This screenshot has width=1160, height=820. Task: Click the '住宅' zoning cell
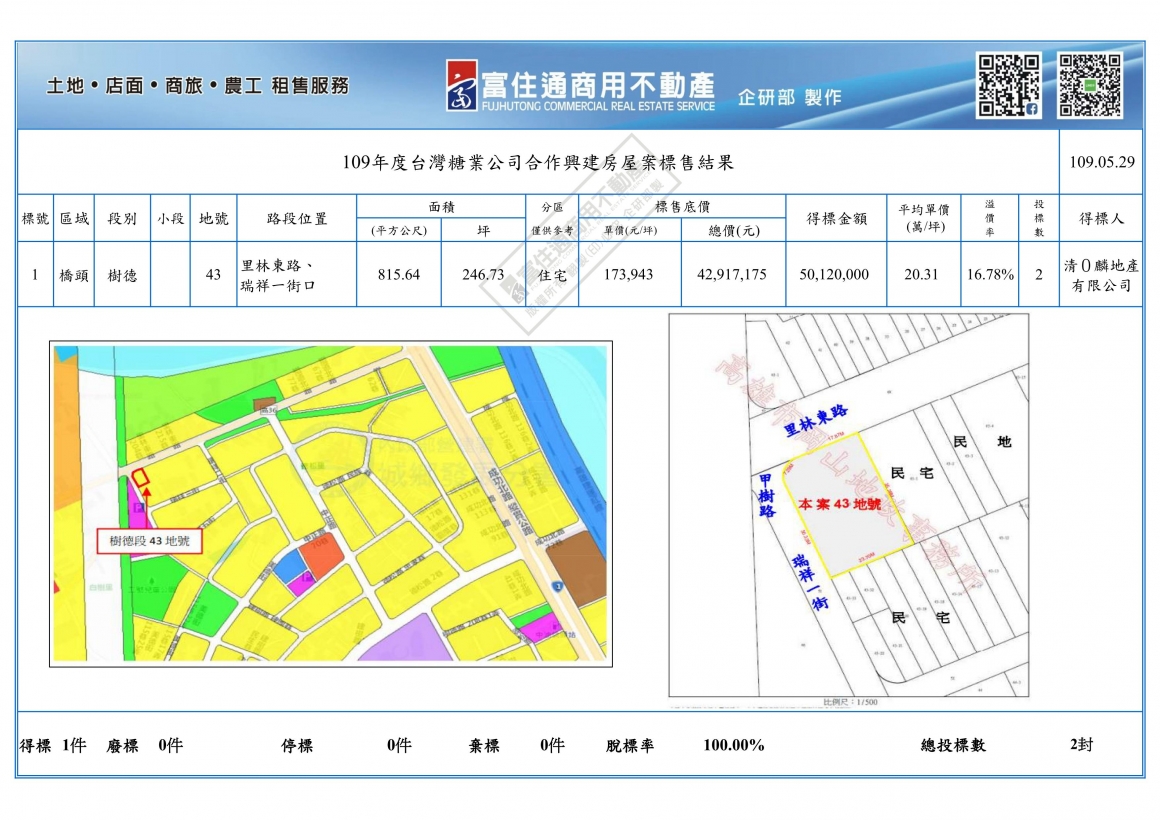[552, 275]
